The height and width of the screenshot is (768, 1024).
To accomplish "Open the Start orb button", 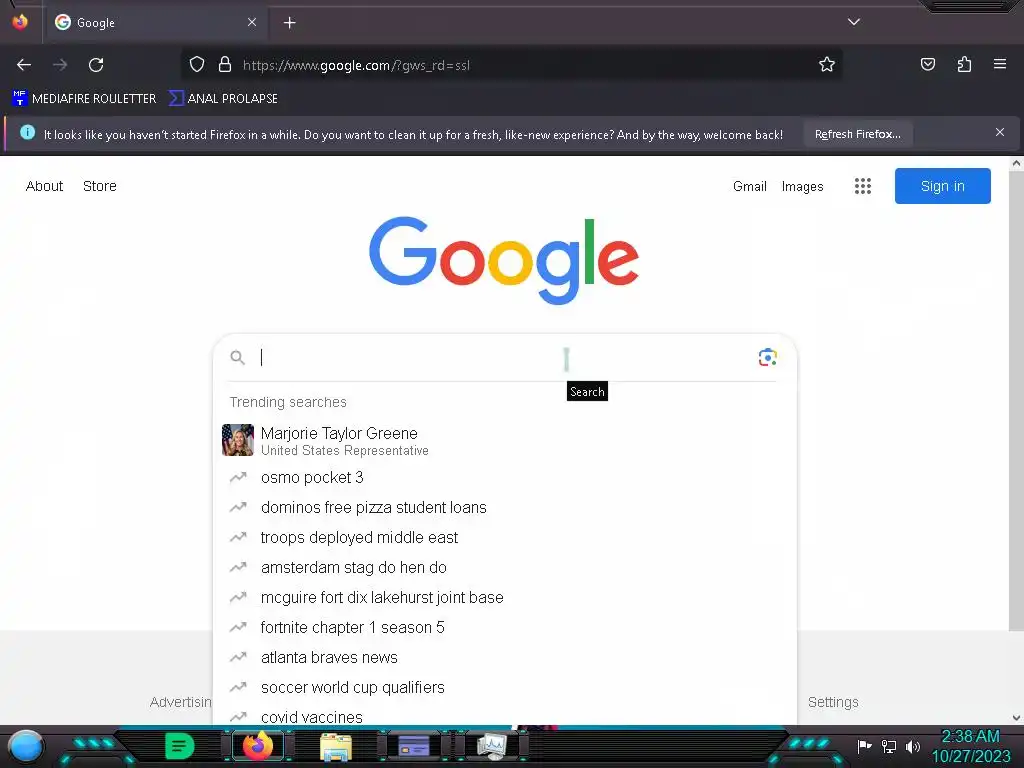I will click(x=26, y=747).
